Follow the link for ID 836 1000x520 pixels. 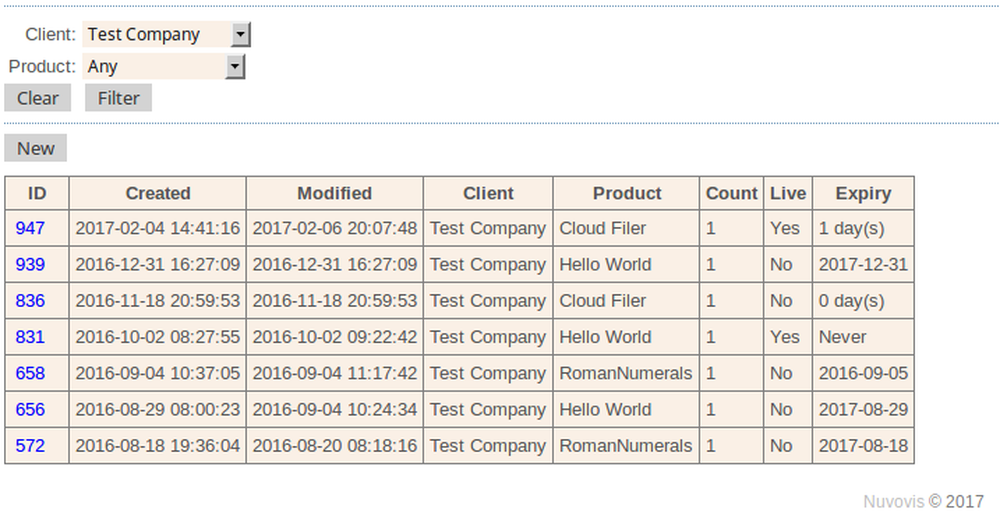[30, 301]
